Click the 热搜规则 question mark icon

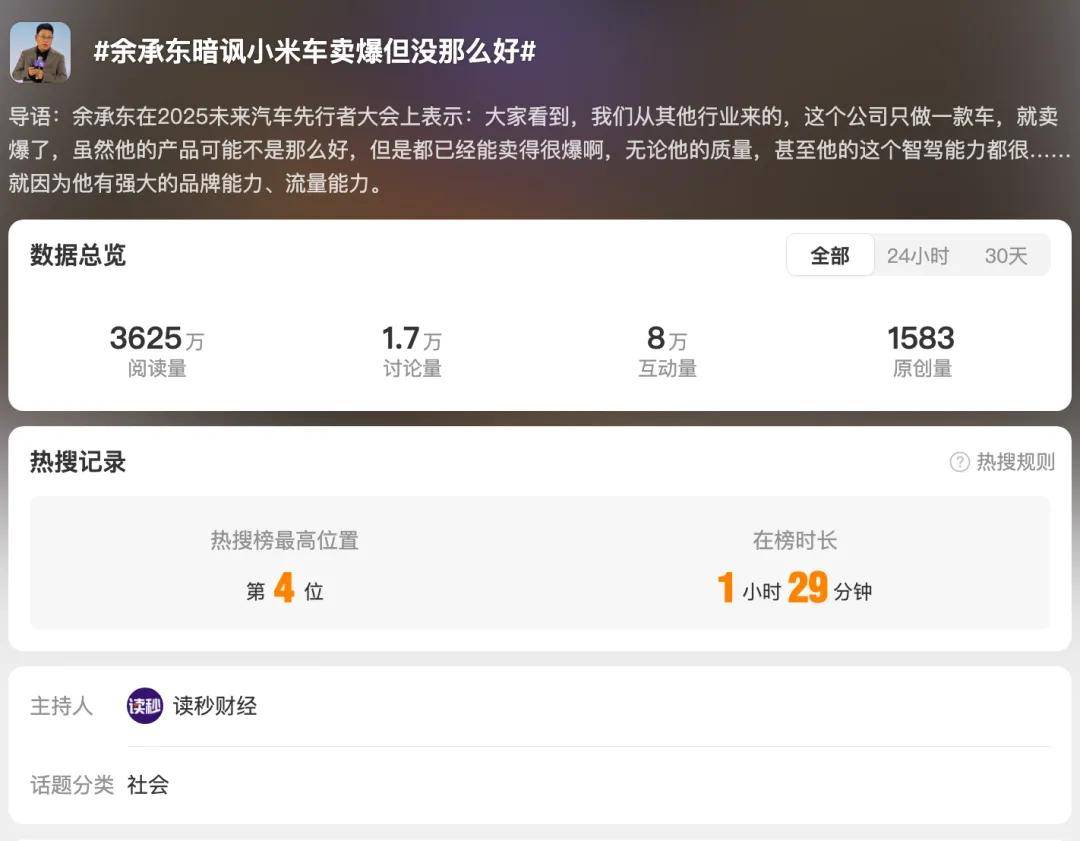coord(959,462)
